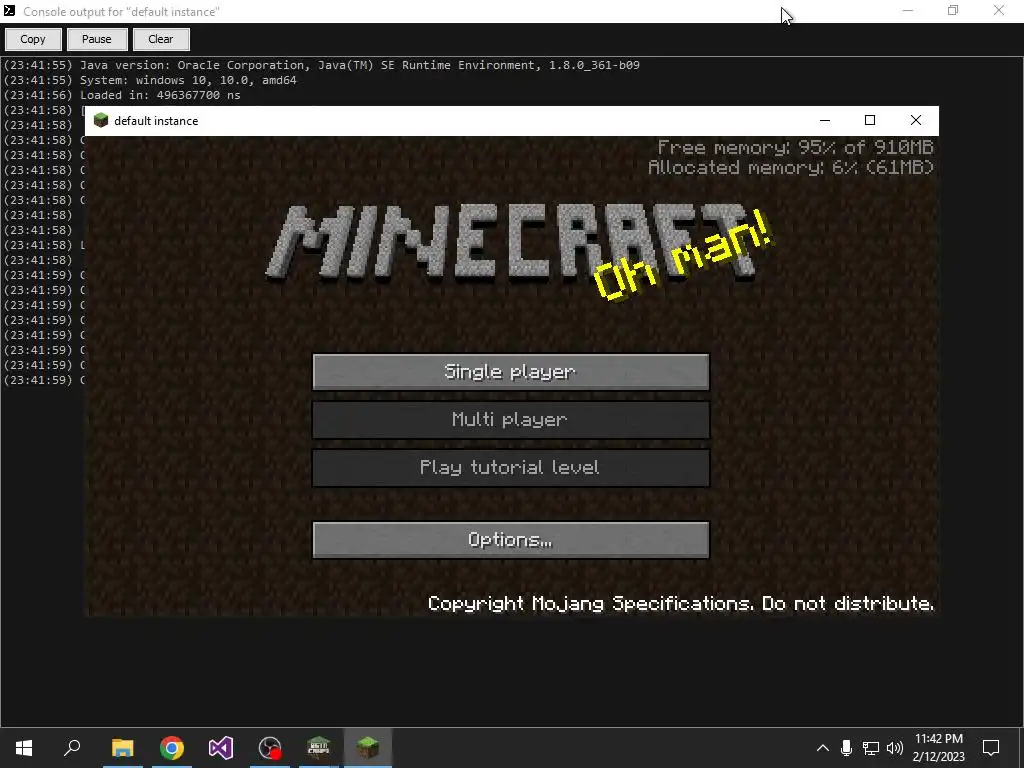Screen dimensions: 1024x768
Task: Copy the console output
Action: (x=33, y=39)
